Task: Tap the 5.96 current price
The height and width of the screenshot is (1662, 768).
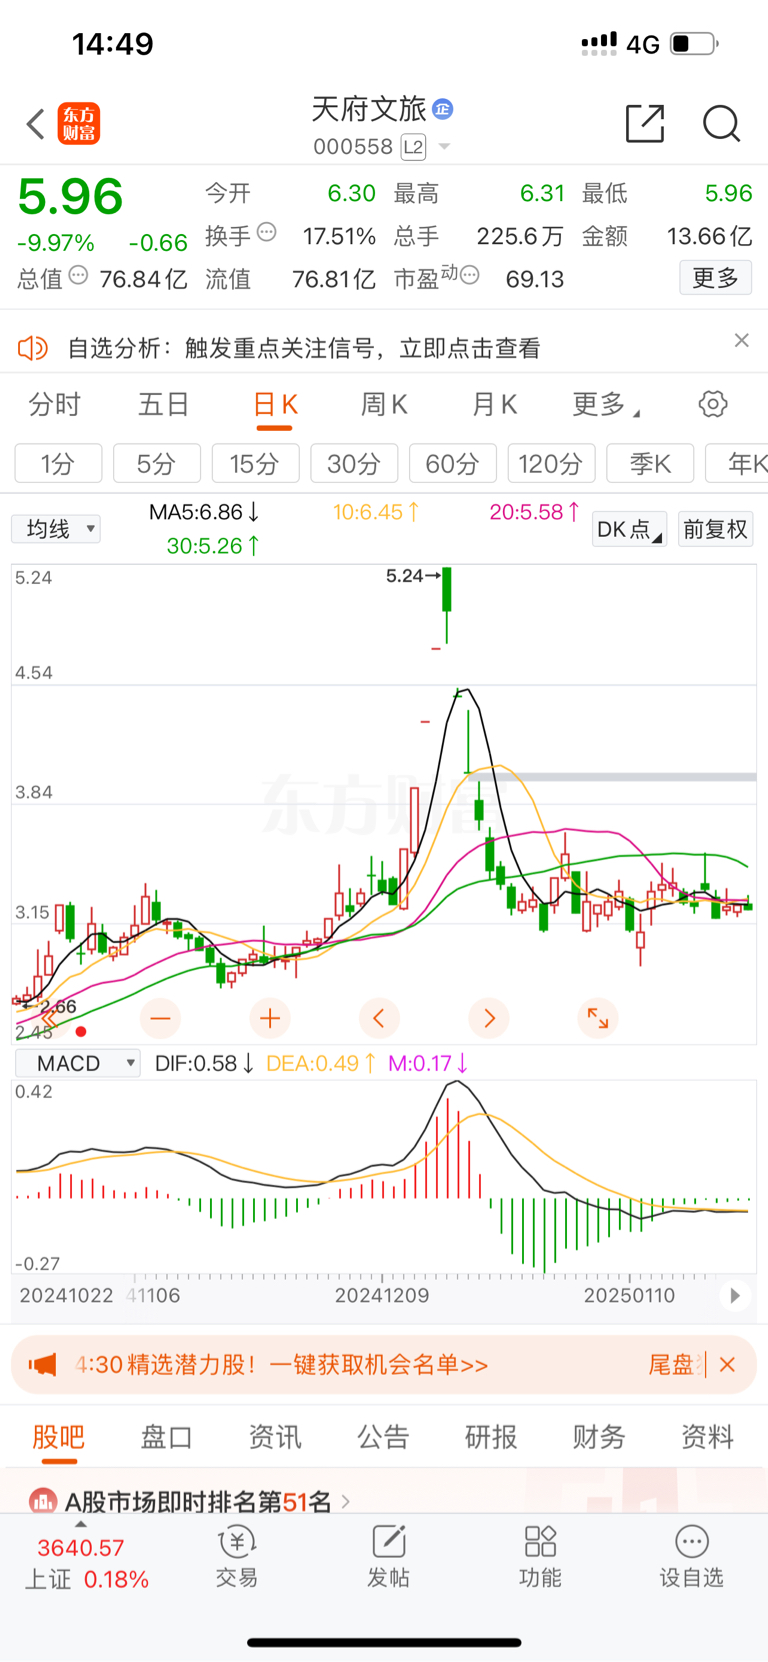Action: (70, 197)
